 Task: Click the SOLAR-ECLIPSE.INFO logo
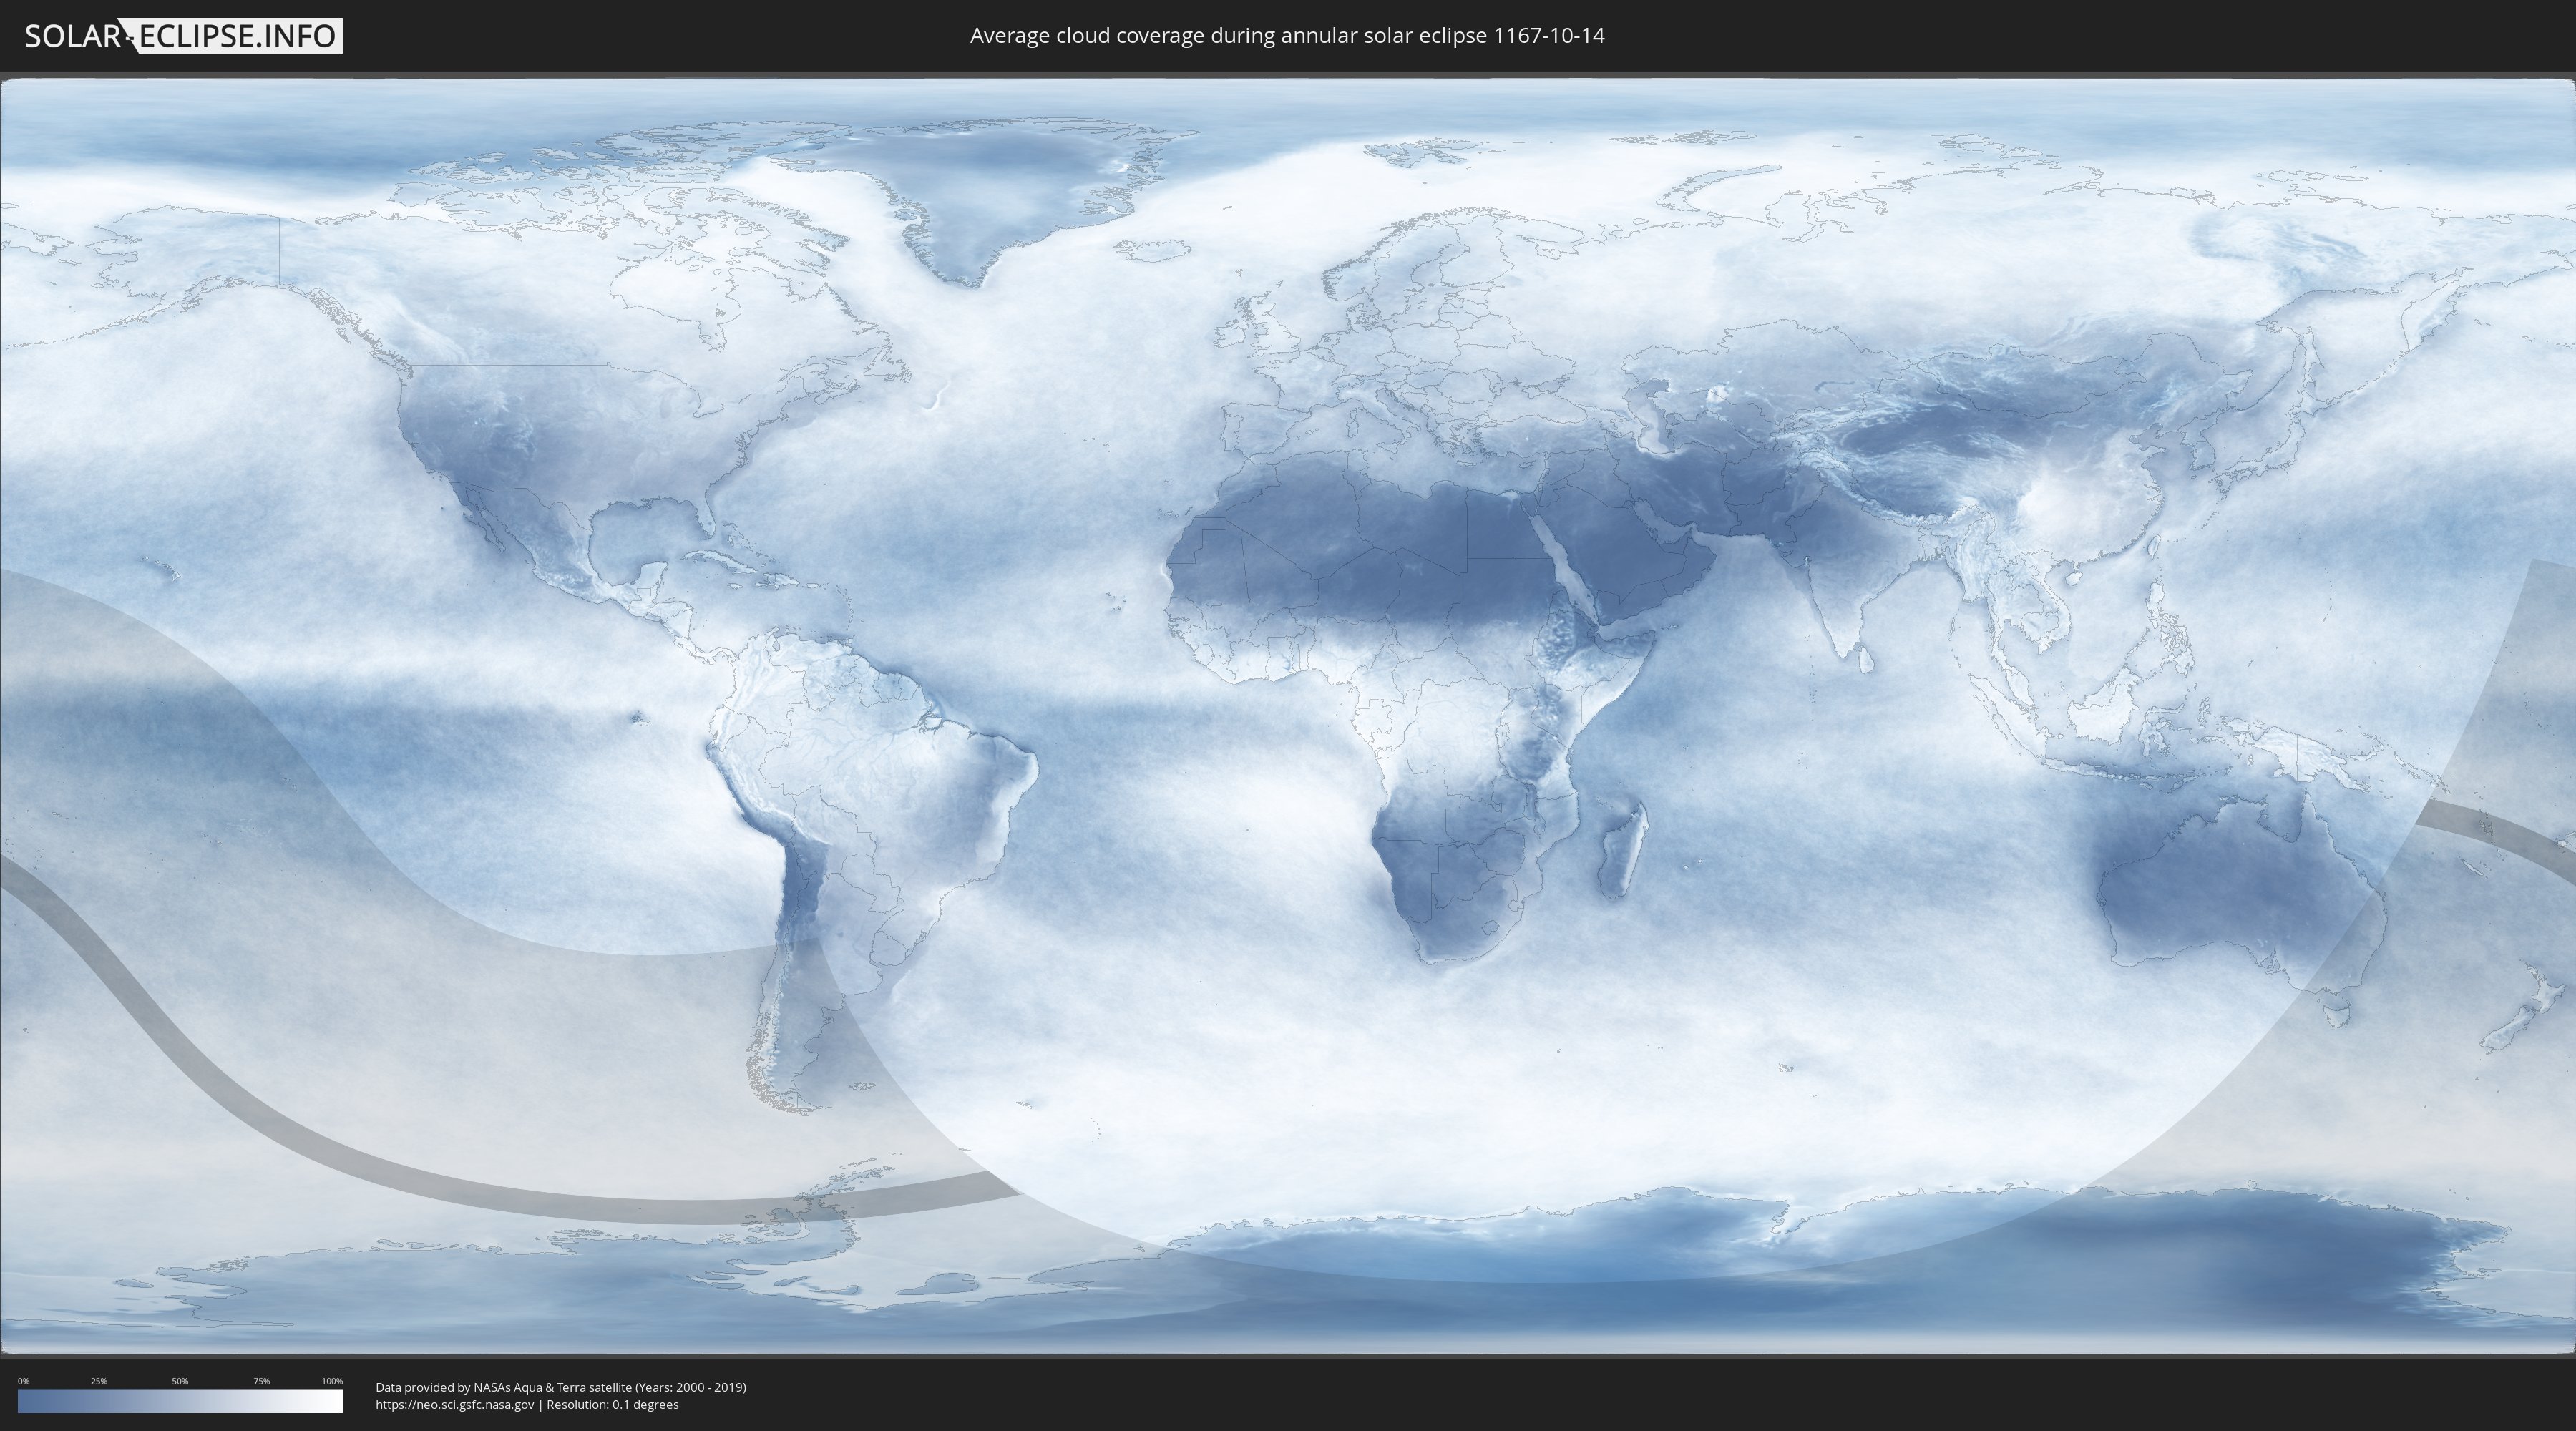[183, 36]
